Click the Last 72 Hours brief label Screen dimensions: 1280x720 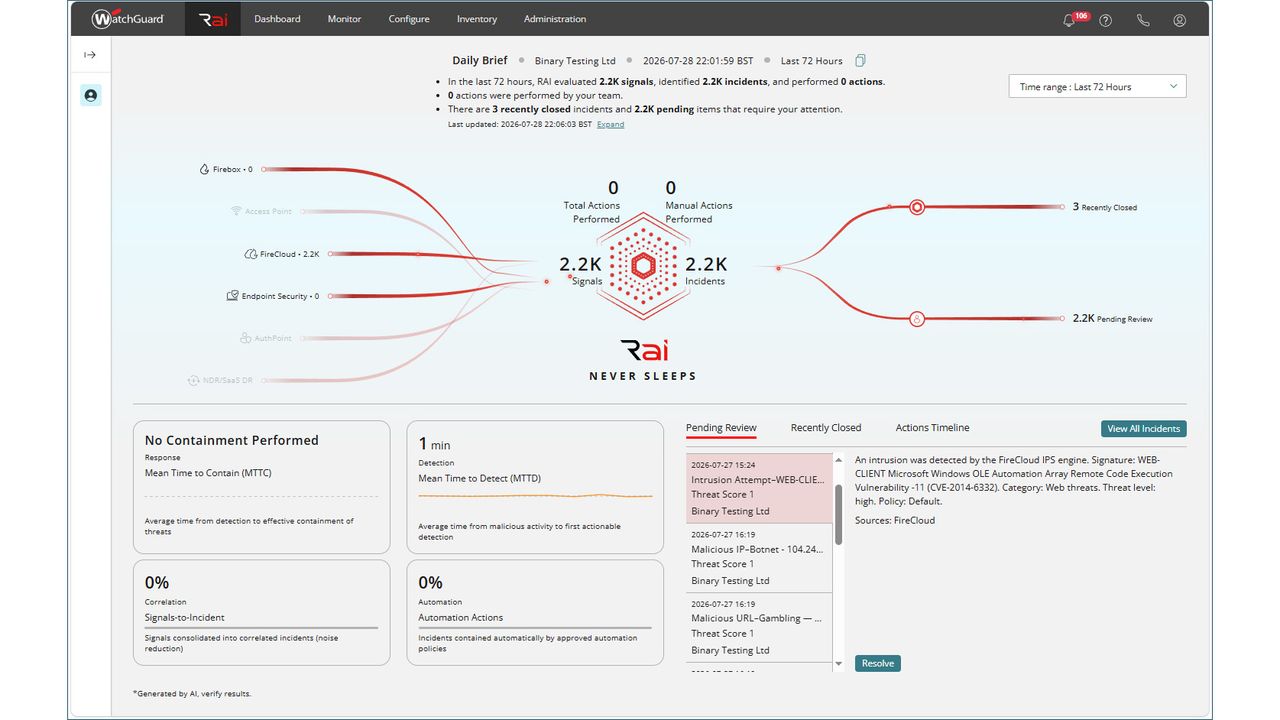[x=811, y=61]
